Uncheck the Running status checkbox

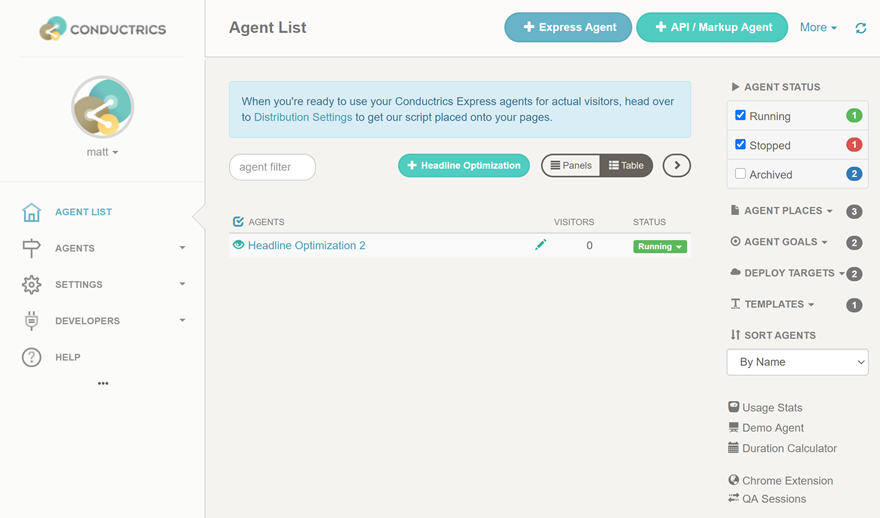point(740,116)
